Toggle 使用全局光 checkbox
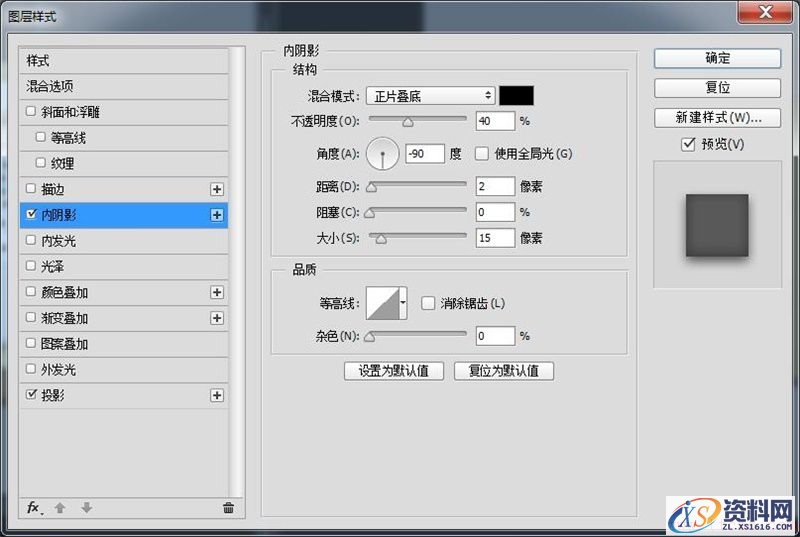The width and height of the screenshot is (800, 537). pyautogui.click(x=482, y=154)
